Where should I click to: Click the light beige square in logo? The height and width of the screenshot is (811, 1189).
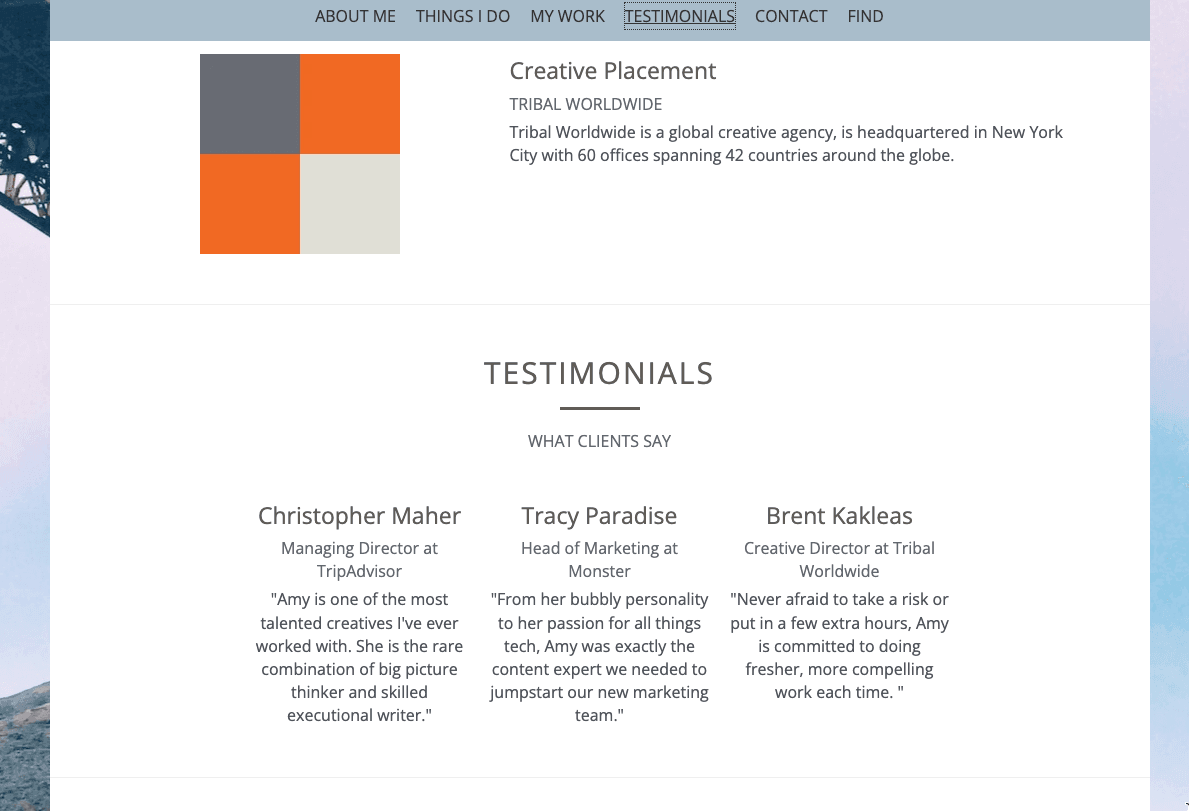350,204
